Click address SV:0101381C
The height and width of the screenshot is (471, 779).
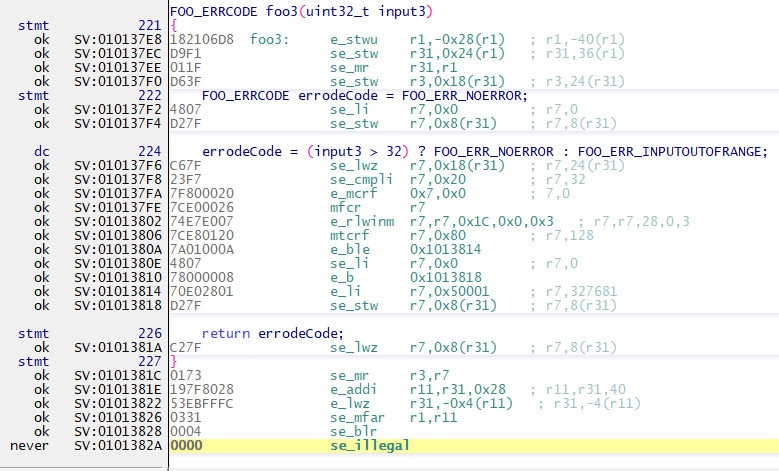click(x=118, y=375)
